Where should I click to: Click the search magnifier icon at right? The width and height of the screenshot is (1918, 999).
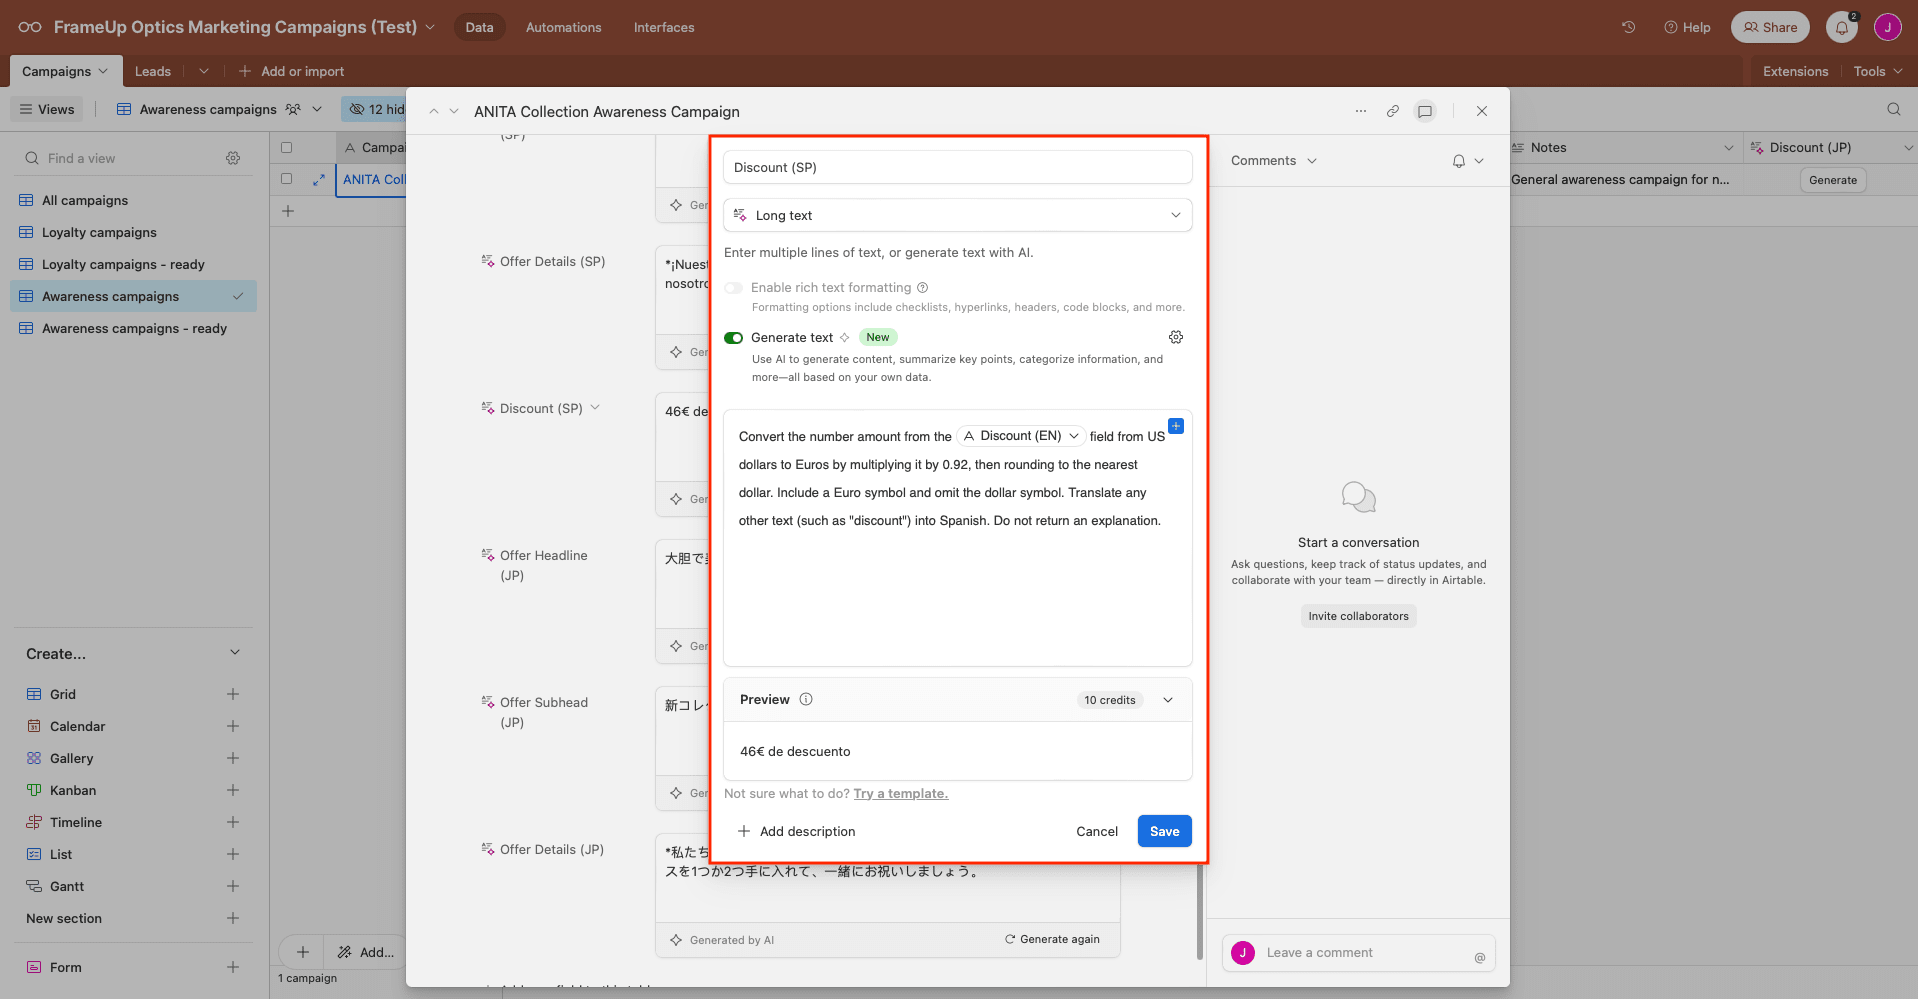[x=1893, y=109]
